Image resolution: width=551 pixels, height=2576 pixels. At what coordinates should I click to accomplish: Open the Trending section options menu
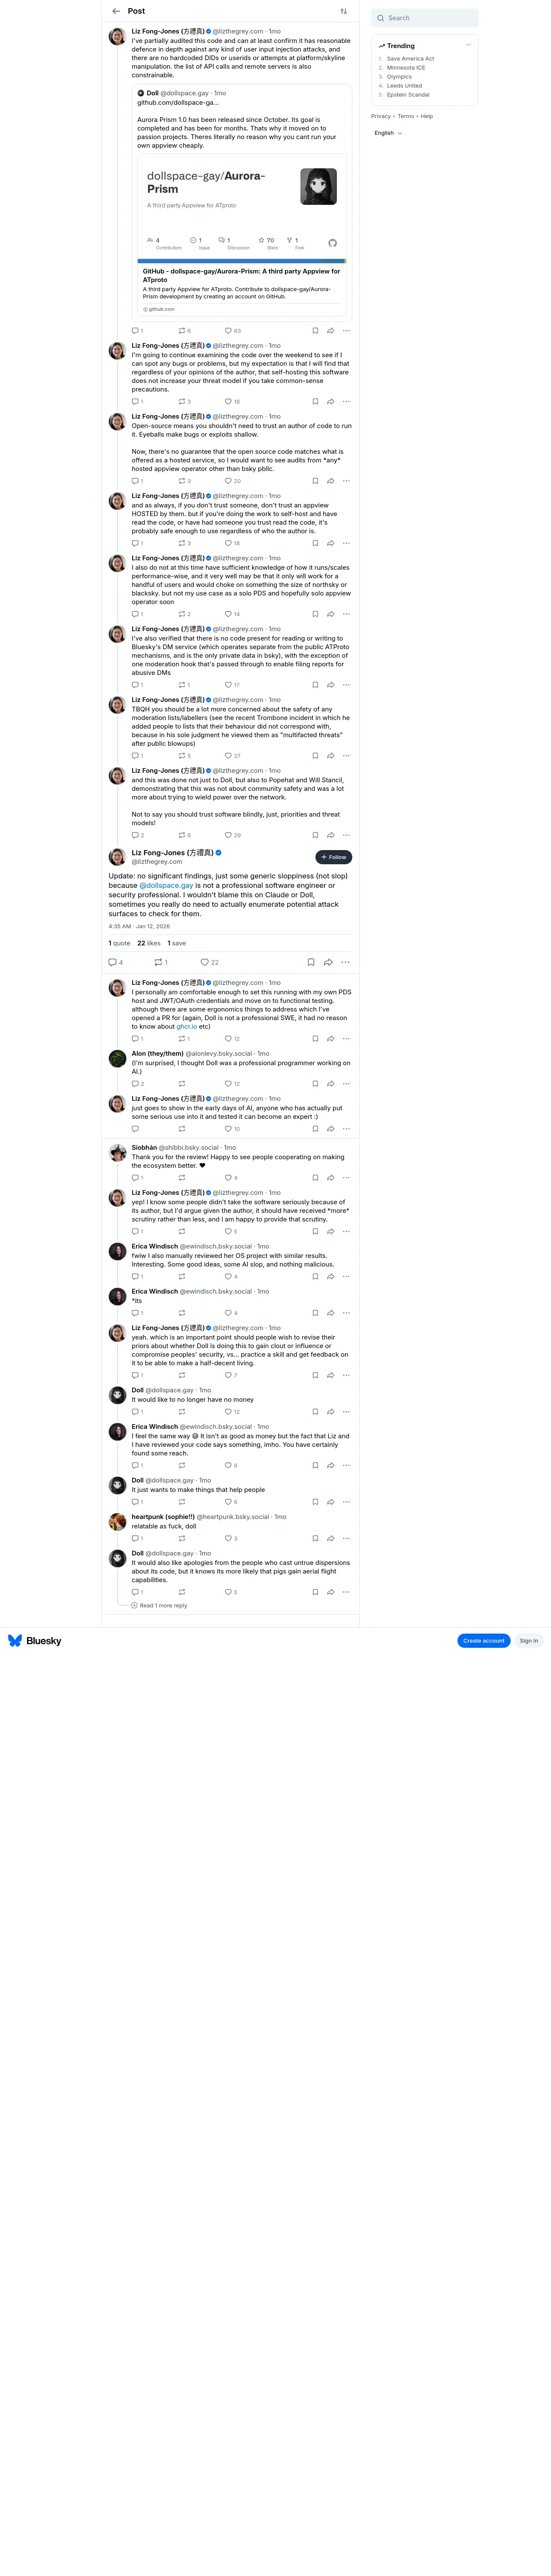[x=468, y=45]
